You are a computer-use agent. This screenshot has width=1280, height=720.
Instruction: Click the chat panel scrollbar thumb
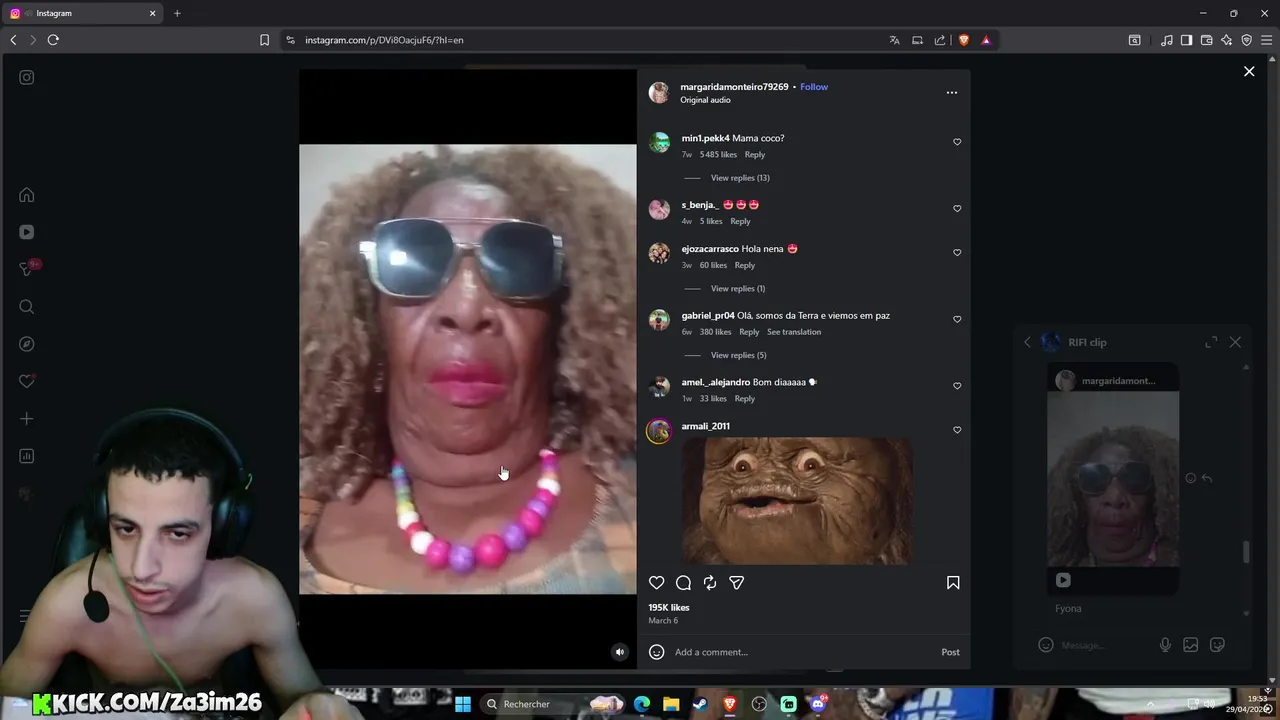pos(1246,552)
